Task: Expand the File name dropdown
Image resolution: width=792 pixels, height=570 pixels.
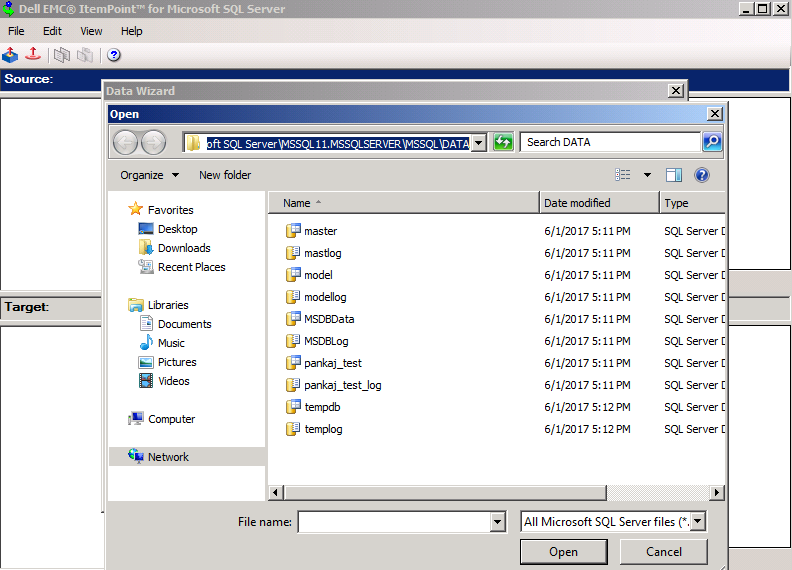Action: (x=498, y=522)
